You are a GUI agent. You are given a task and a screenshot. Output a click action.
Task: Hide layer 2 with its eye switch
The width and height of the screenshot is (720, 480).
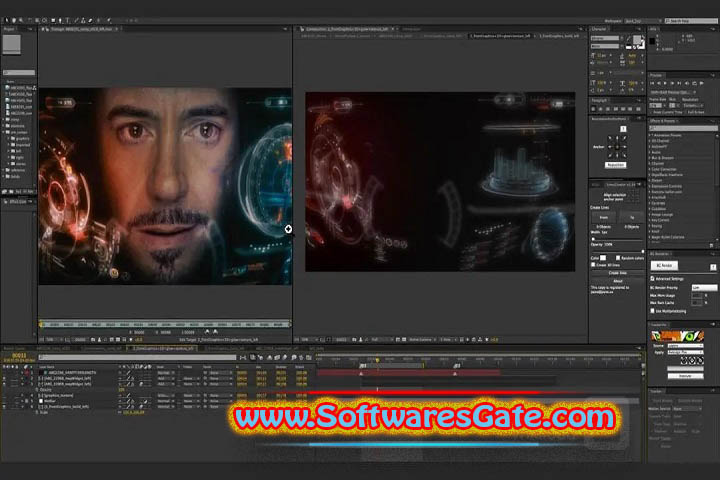point(4,378)
